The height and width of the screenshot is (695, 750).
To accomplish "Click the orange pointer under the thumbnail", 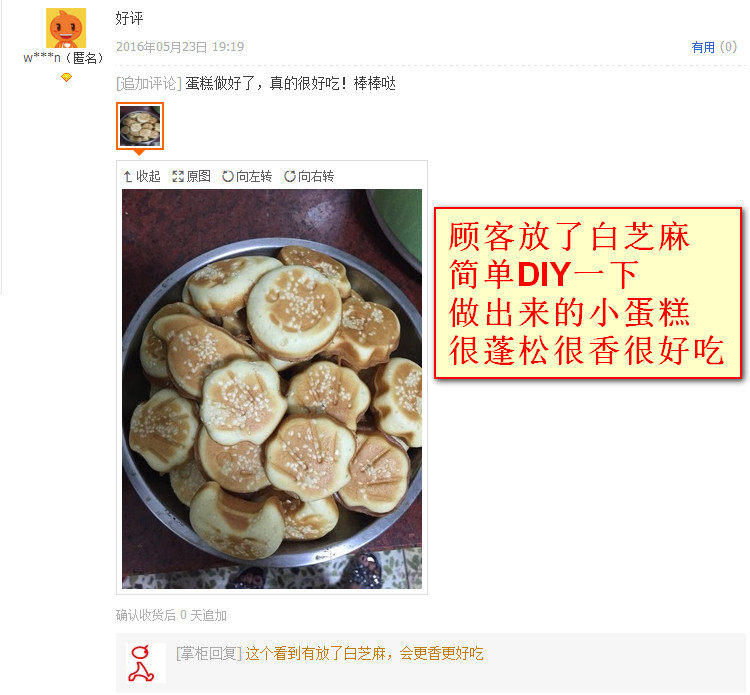I will click(x=139, y=153).
